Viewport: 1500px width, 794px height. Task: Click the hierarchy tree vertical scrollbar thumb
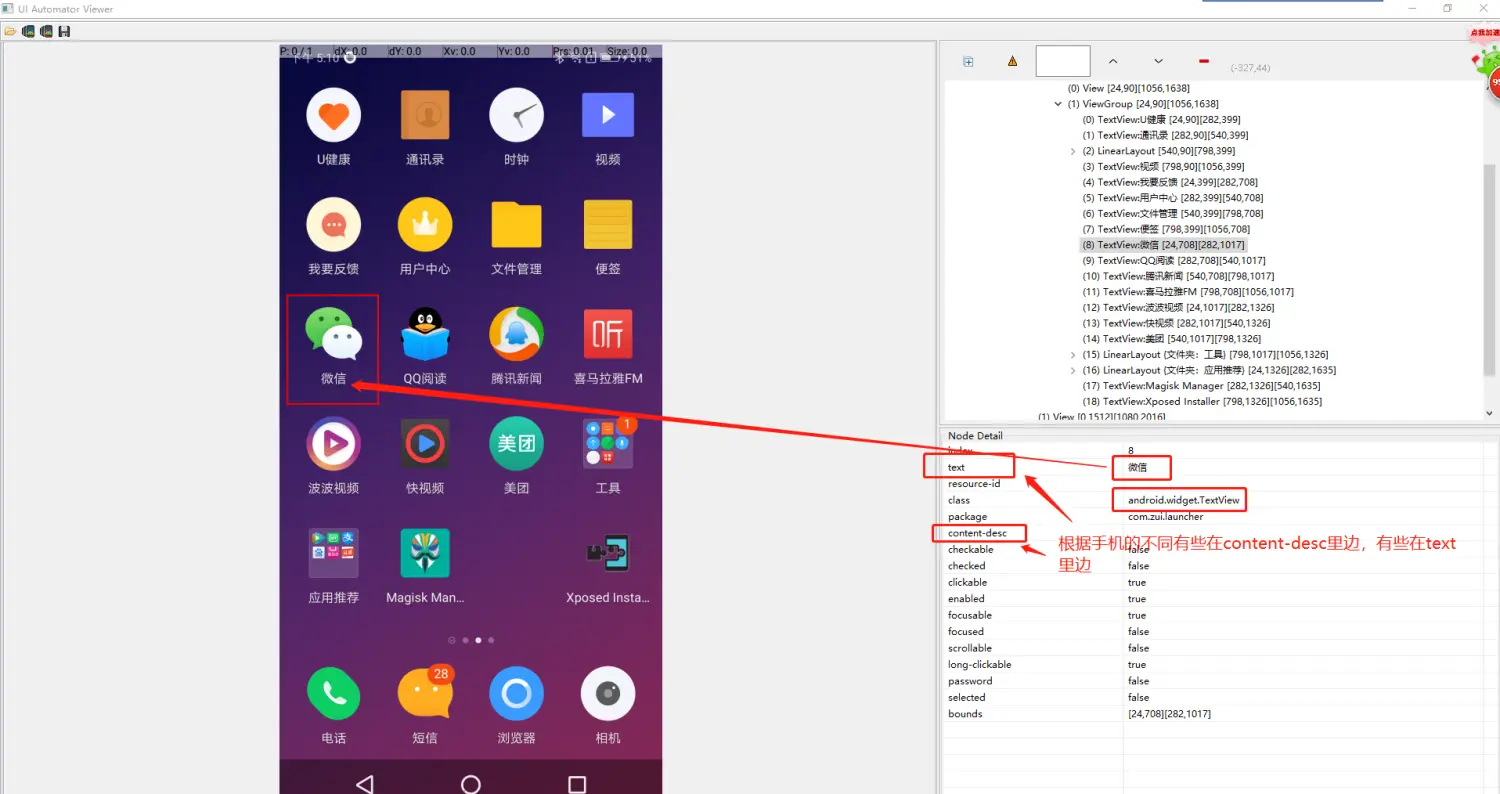[x=1490, y=270]
